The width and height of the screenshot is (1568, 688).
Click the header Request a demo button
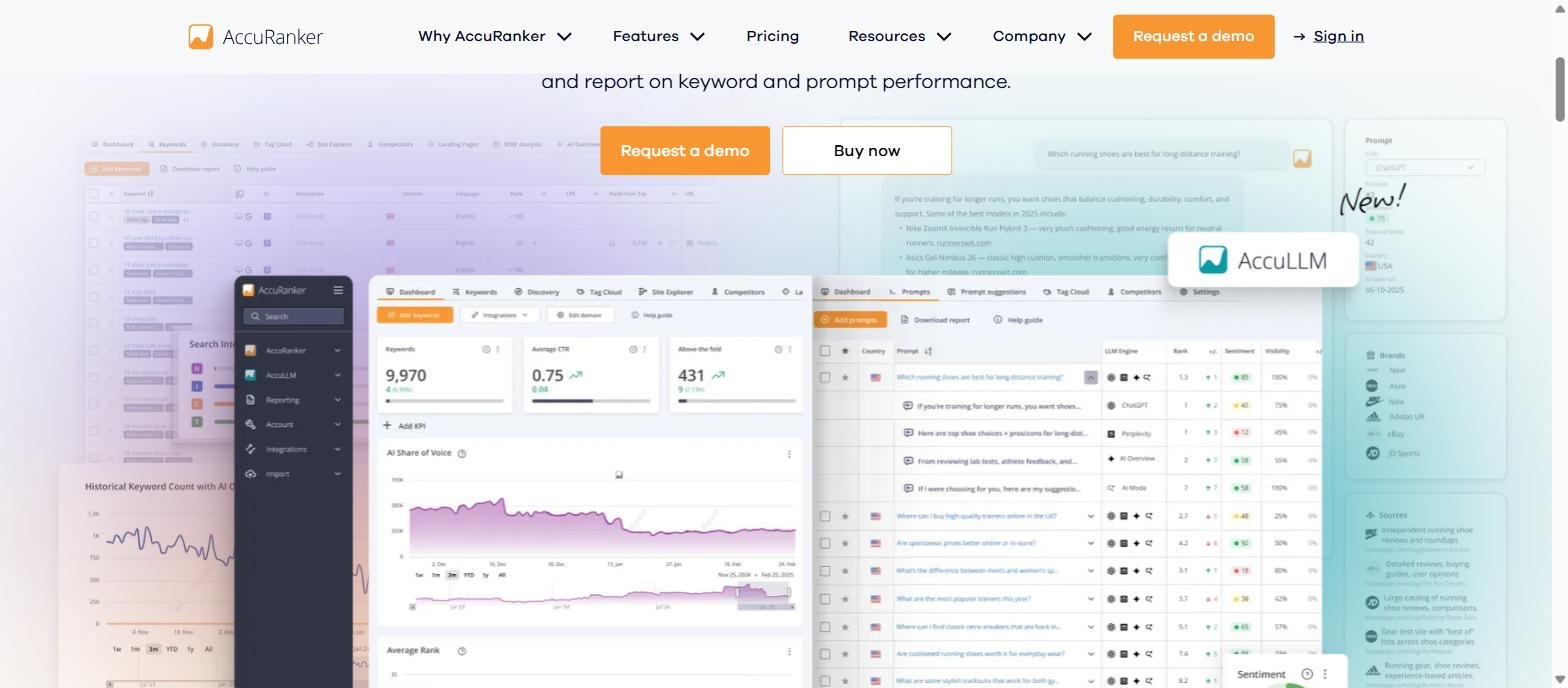pos(1193,37)
